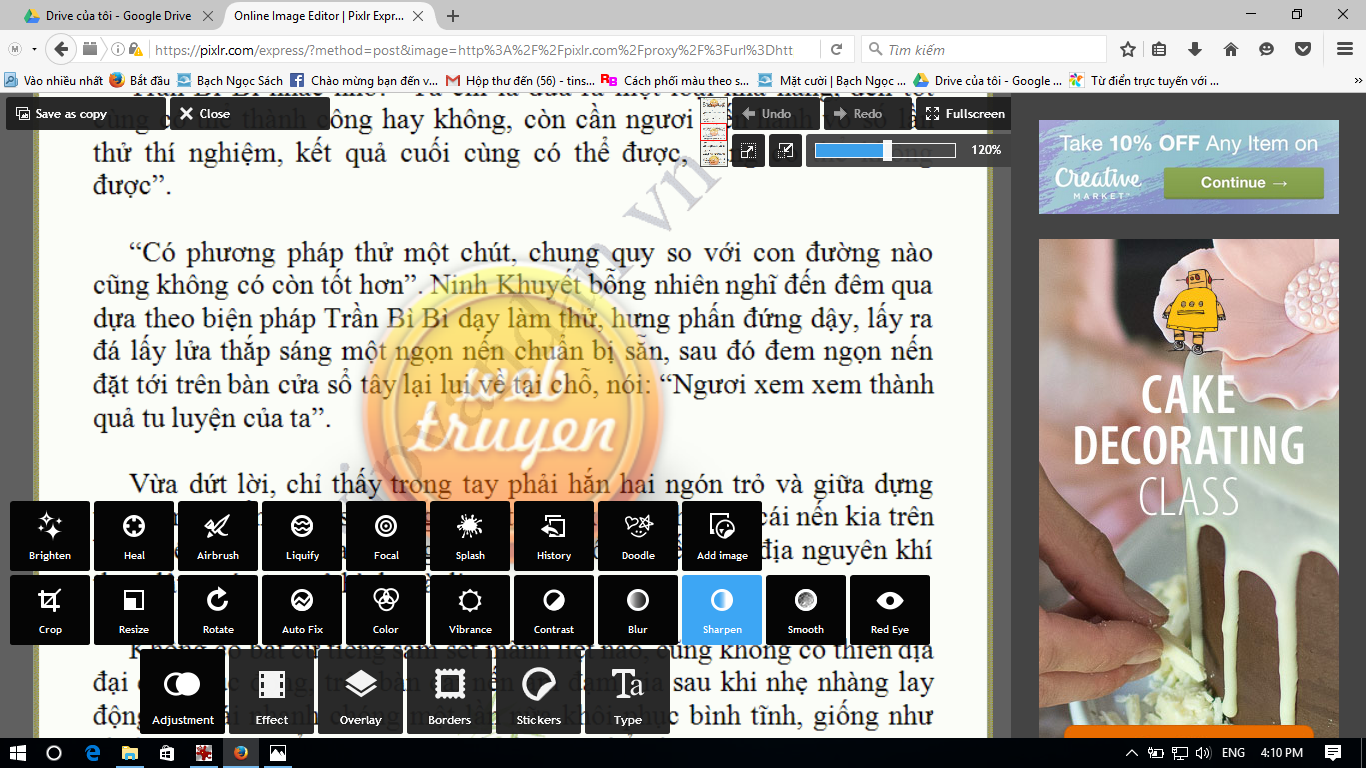Select the Heal tool
Image resolution: width=1366 pixels, height=768 pixels.
click(134, 535)
